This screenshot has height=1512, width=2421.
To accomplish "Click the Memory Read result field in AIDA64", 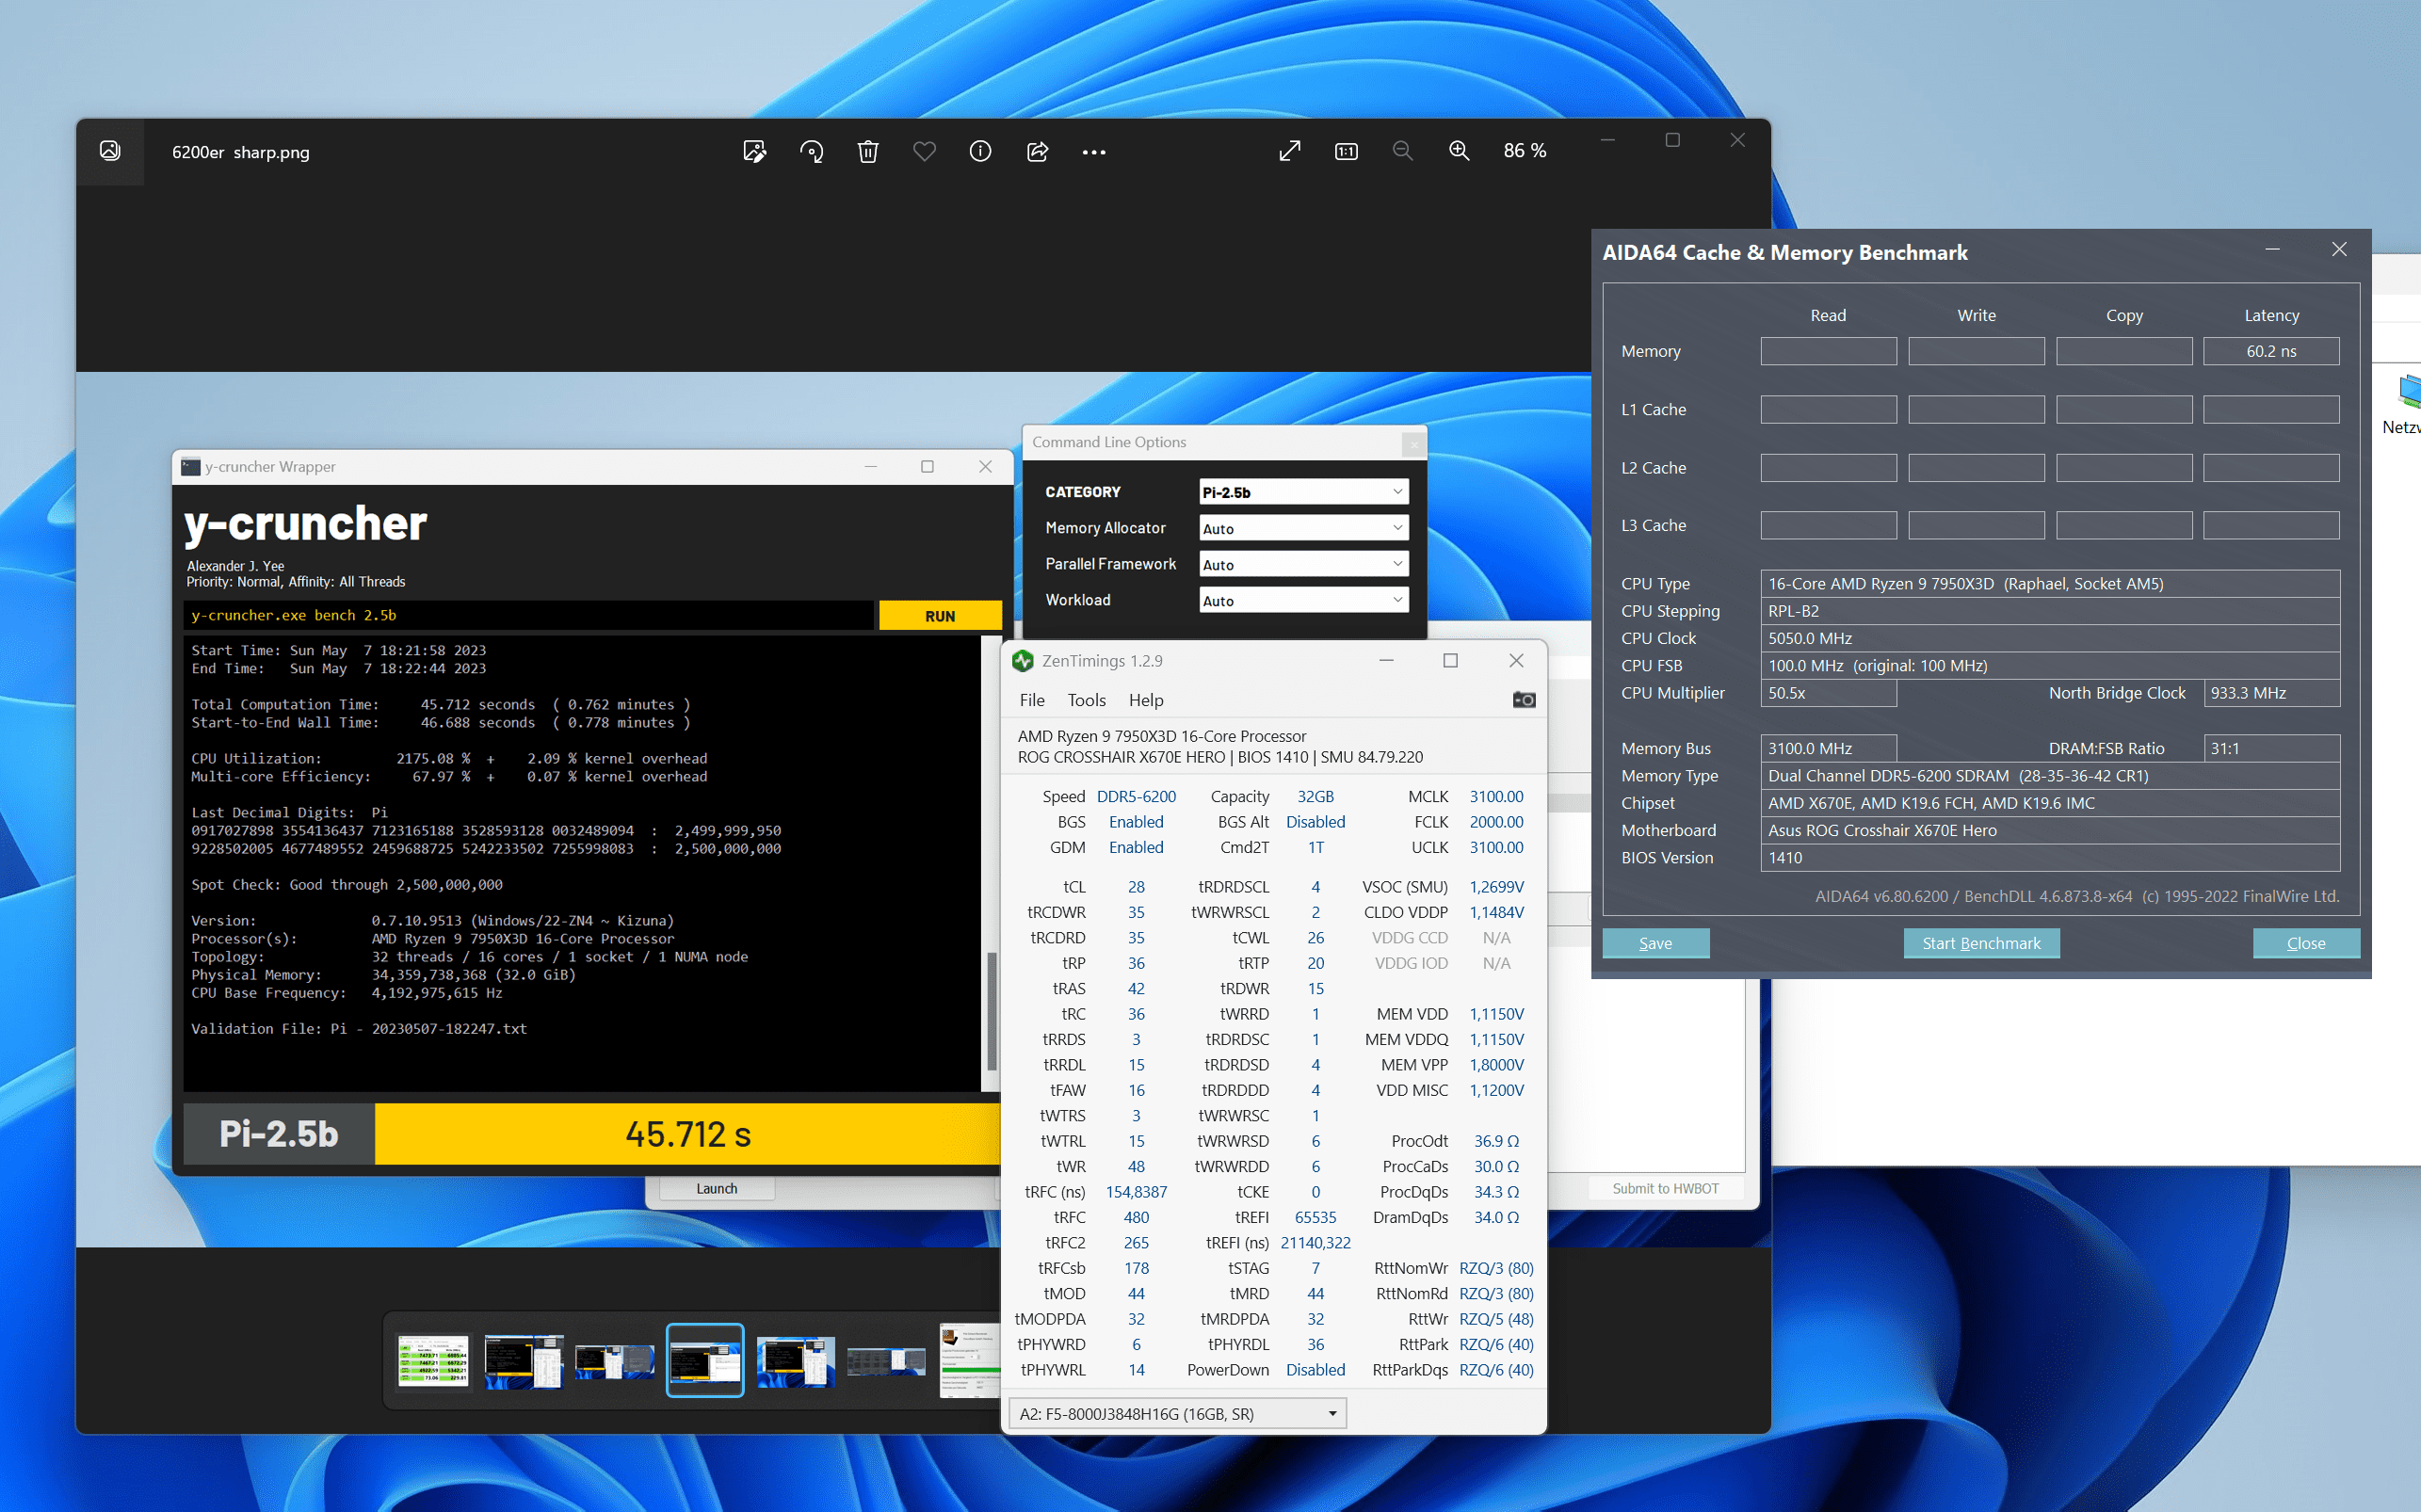I will click(x=1828, y=351).
